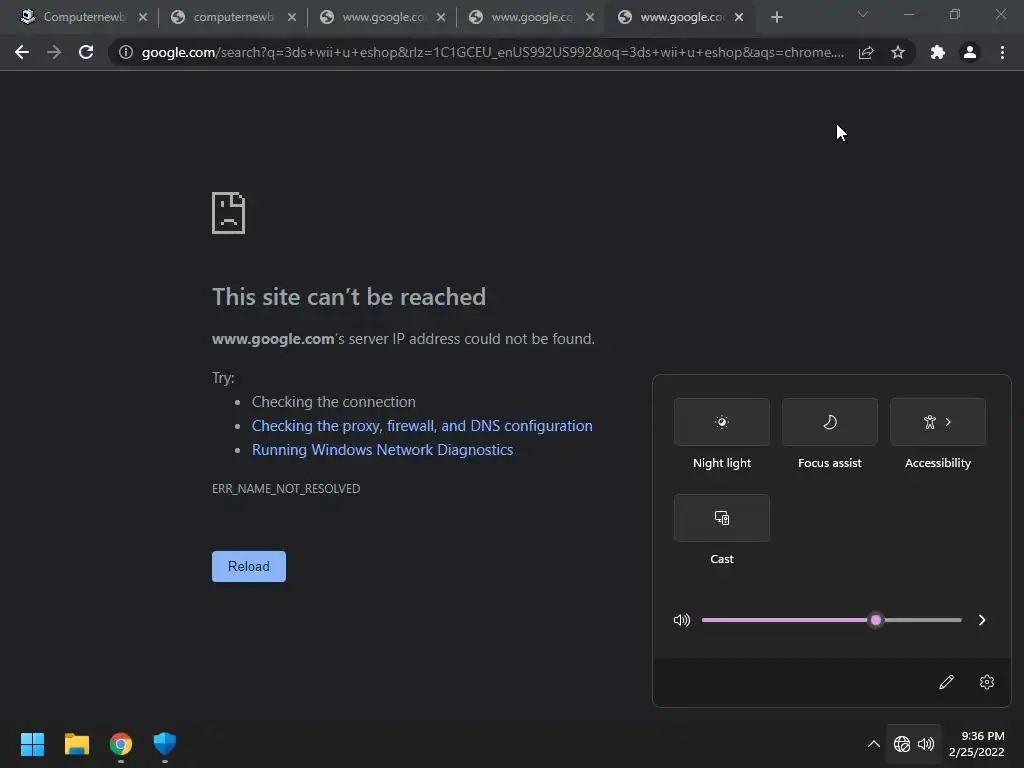Click the network globe tray icon
The image size is (1024, 768).
(902, 744)
